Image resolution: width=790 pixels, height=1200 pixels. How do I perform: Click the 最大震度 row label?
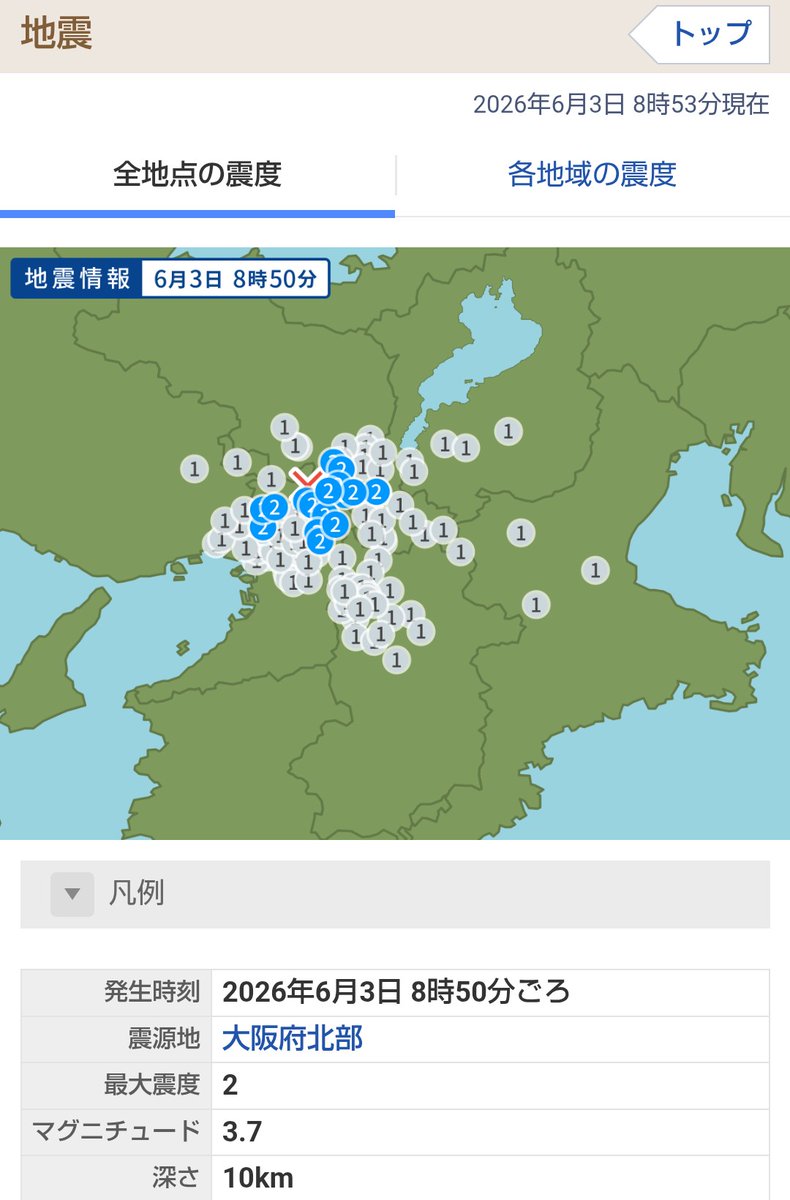[152, 1085]
